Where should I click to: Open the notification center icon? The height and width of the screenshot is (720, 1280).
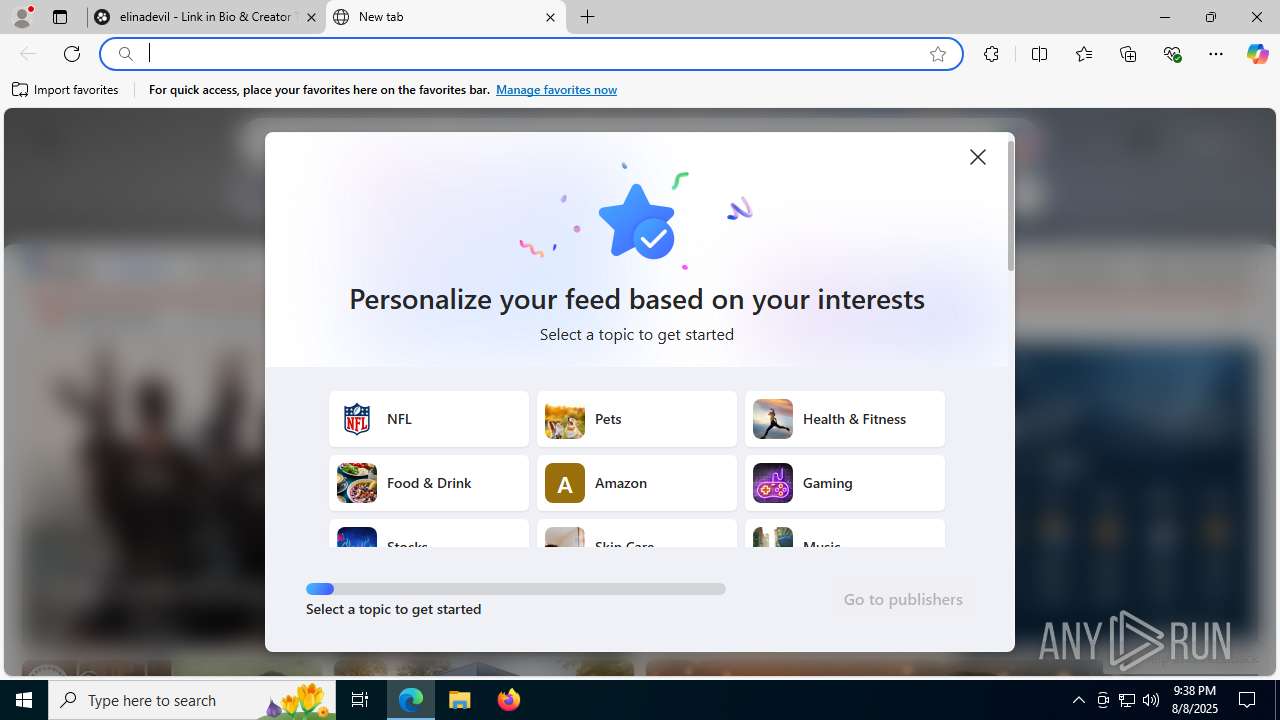point(1248,700)
